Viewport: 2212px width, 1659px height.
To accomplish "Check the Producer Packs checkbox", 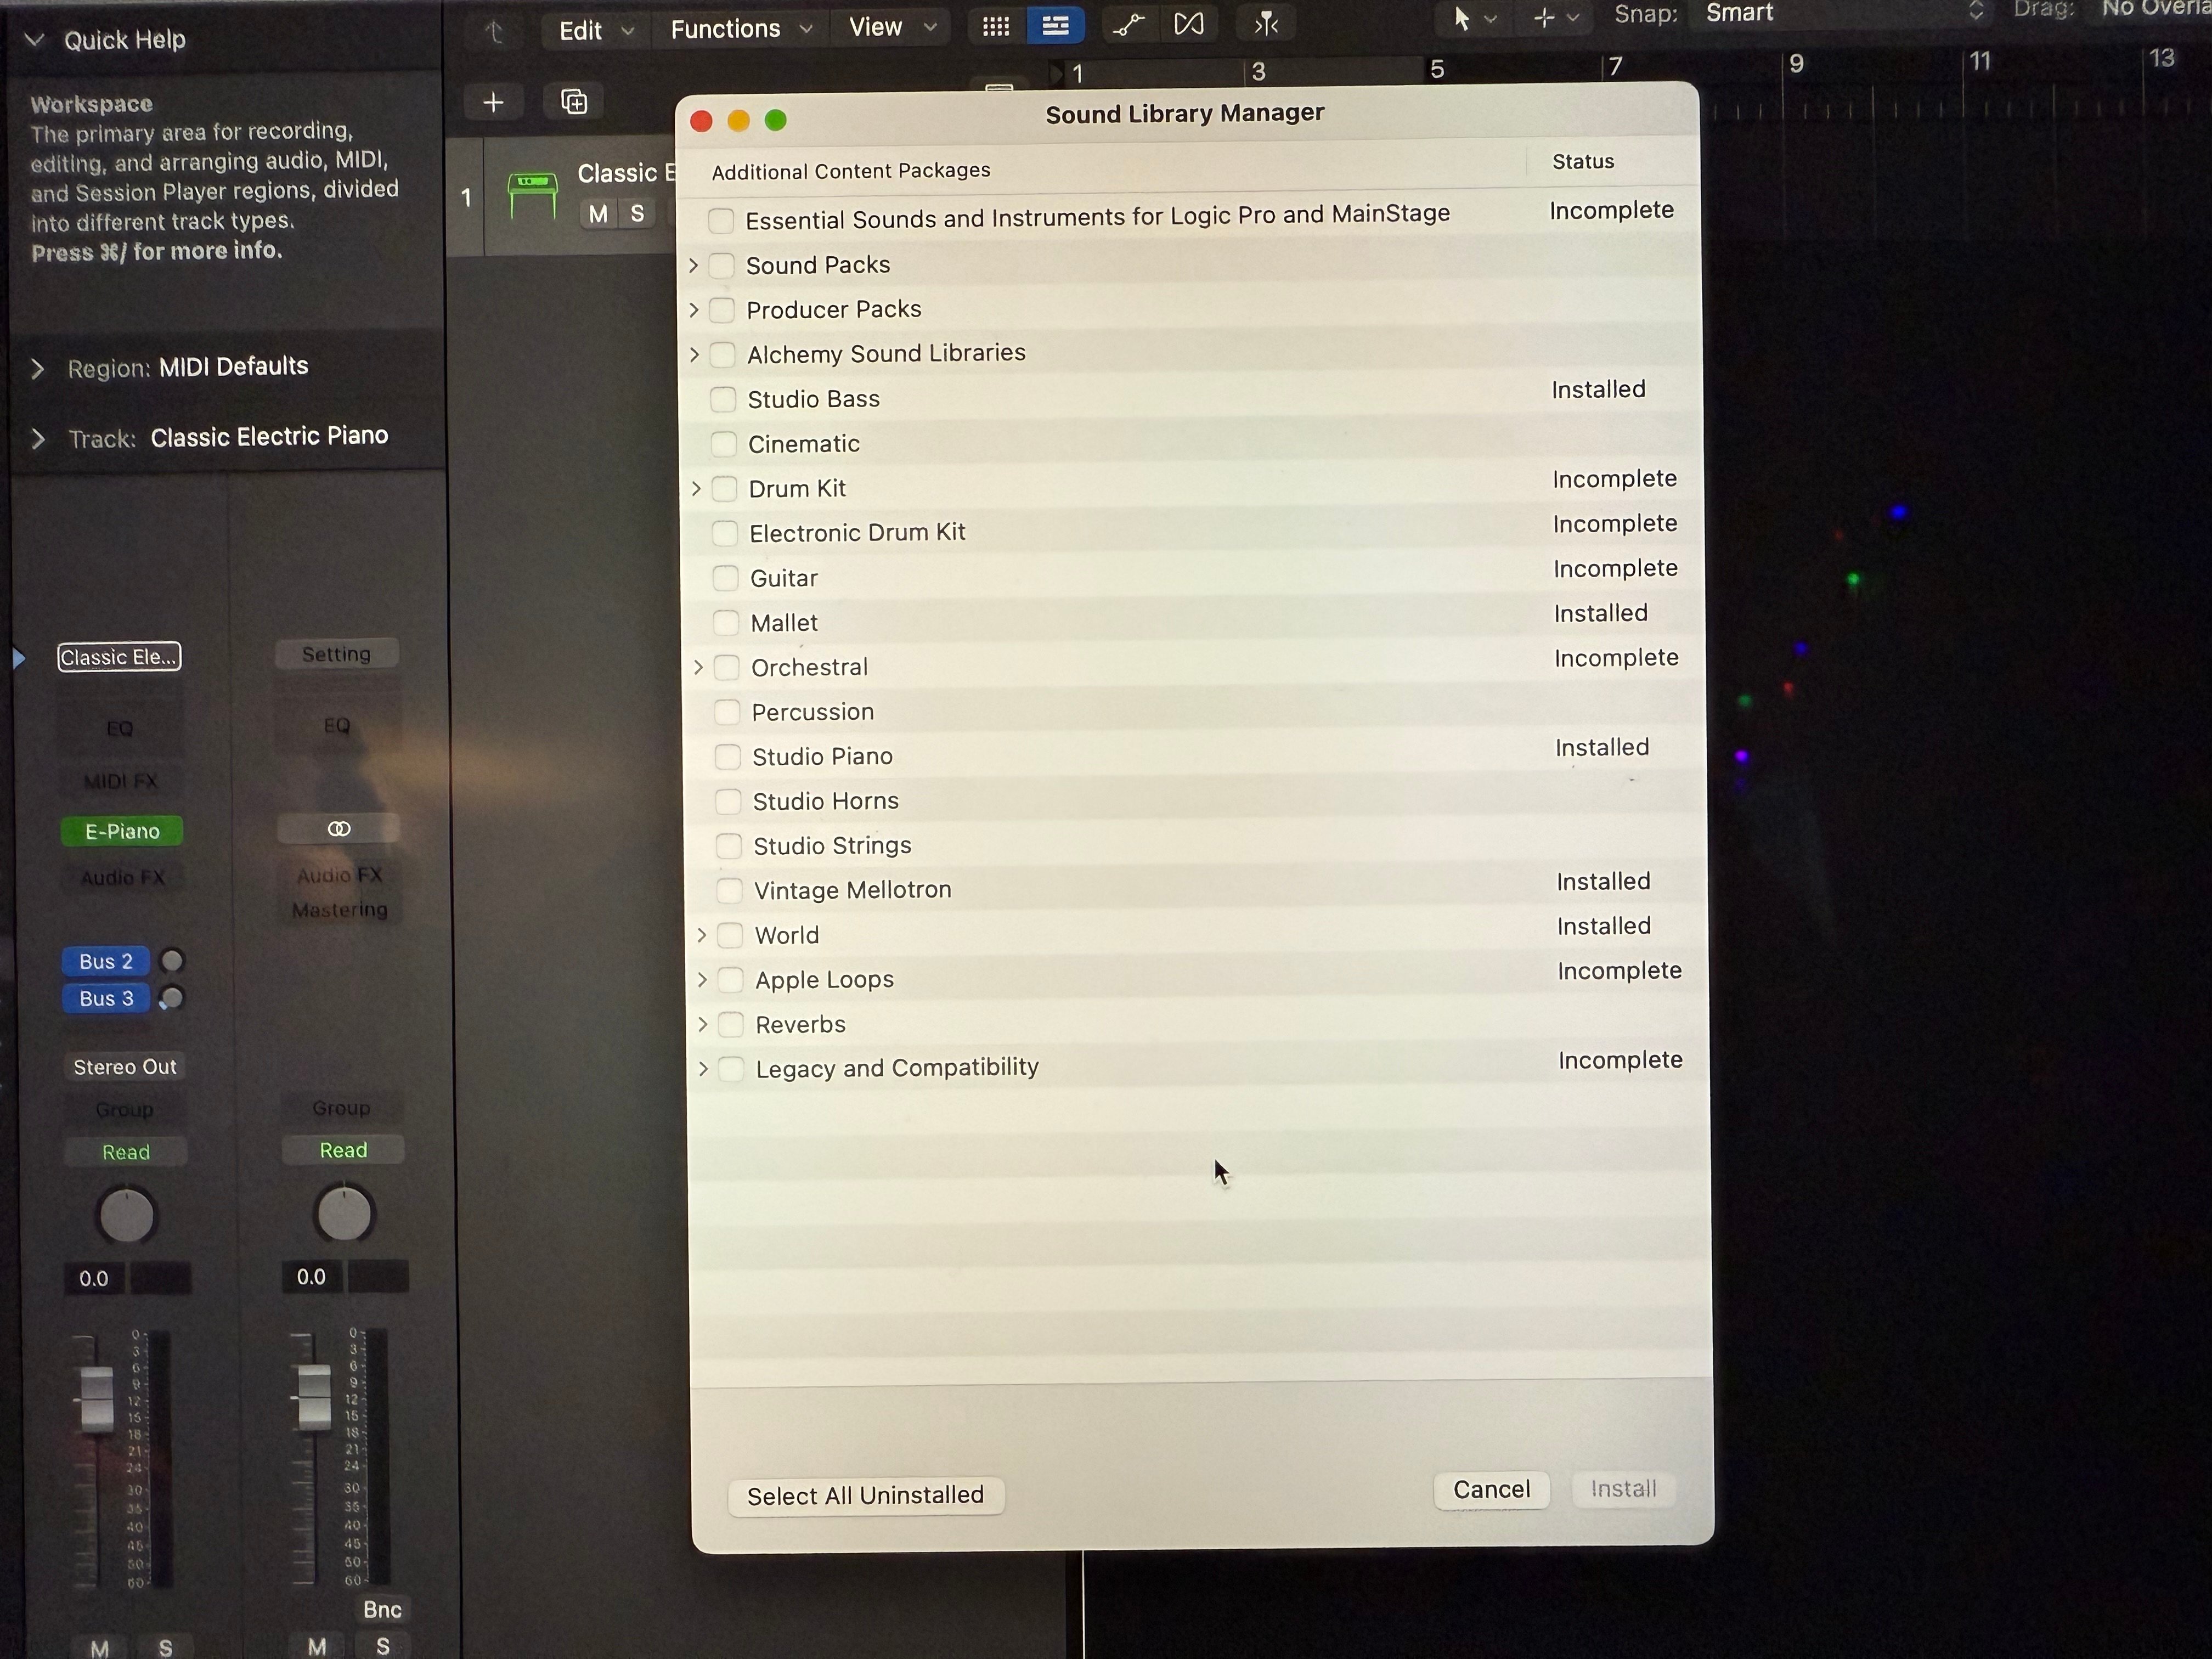I will [x=722, y=310].
